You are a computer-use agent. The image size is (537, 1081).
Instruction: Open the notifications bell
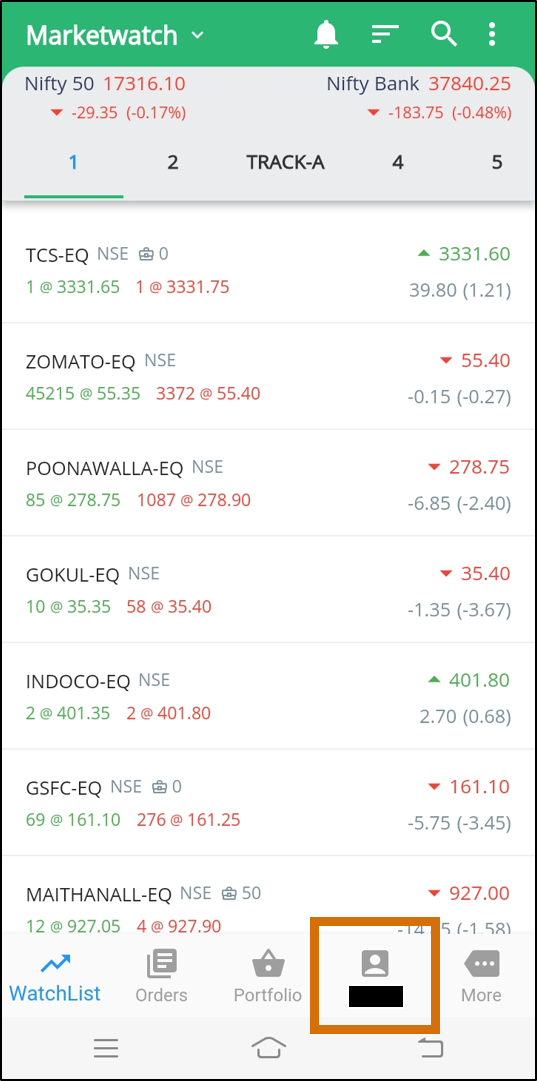pos(326,34)
